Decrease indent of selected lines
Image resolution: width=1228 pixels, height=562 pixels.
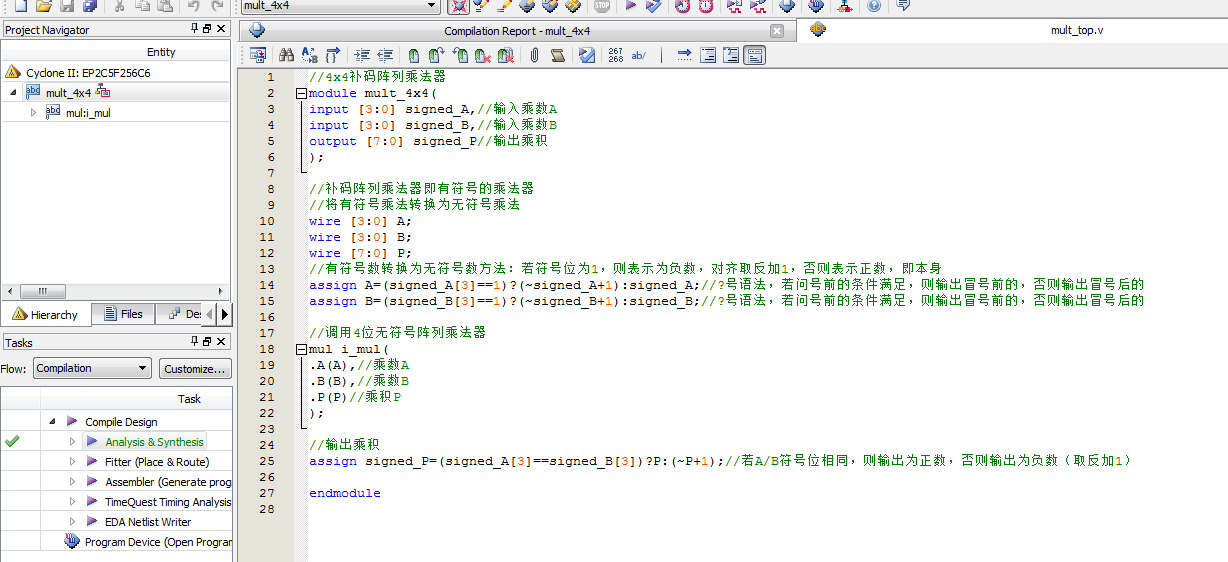(x=384, y=56)
